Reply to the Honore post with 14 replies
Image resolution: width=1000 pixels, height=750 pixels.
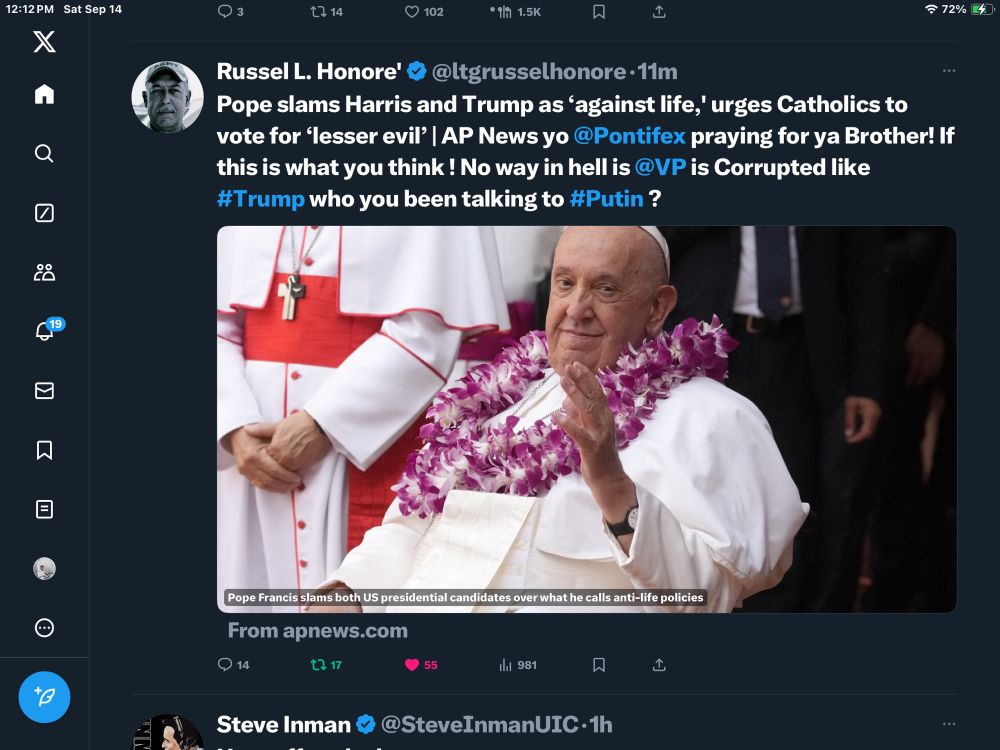[x=225, y=665]
